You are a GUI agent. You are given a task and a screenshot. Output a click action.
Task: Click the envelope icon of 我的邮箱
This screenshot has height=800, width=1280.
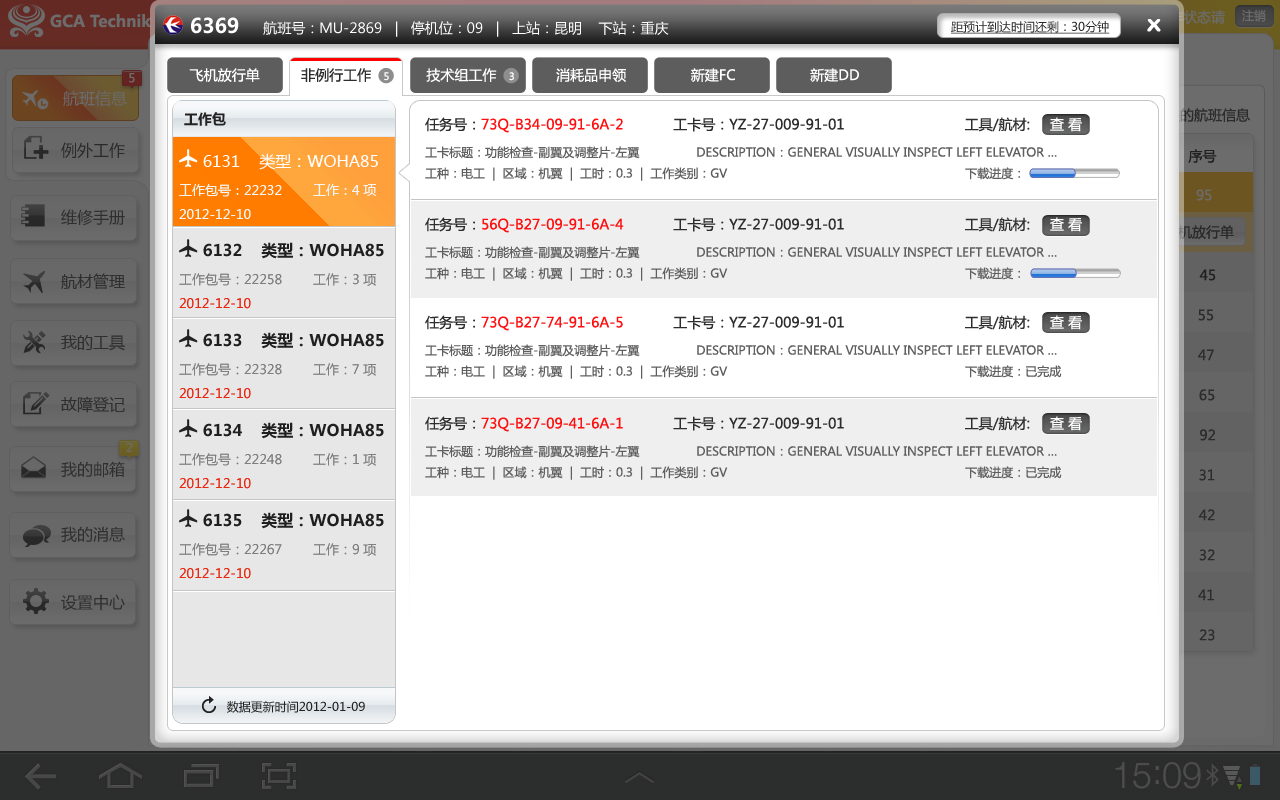coord(35,469)
